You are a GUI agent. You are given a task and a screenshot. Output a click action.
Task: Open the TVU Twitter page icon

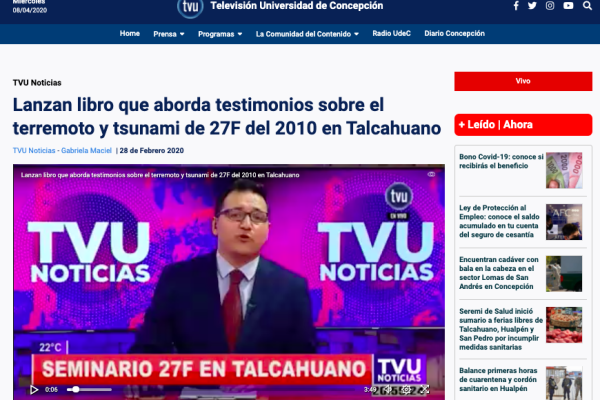(x=532, y=6)
